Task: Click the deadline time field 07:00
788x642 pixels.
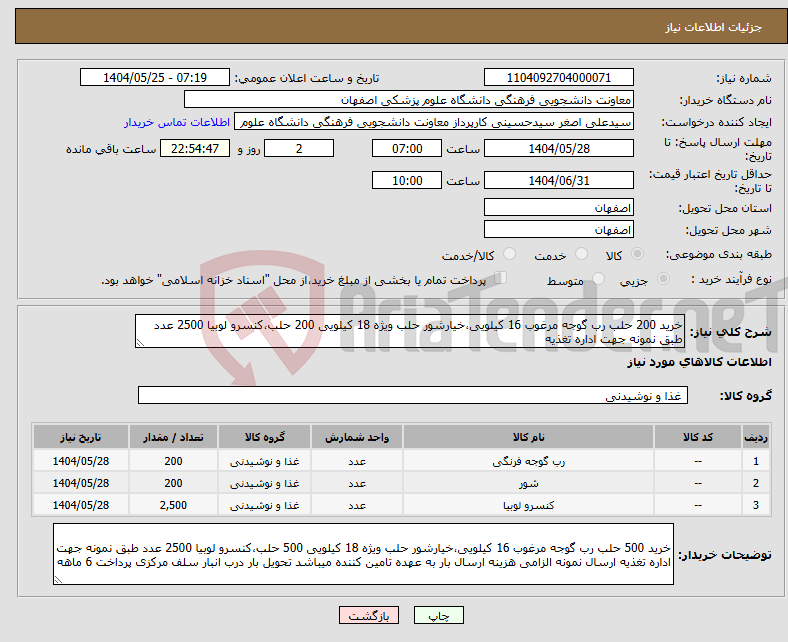Action: pos(407,148)
